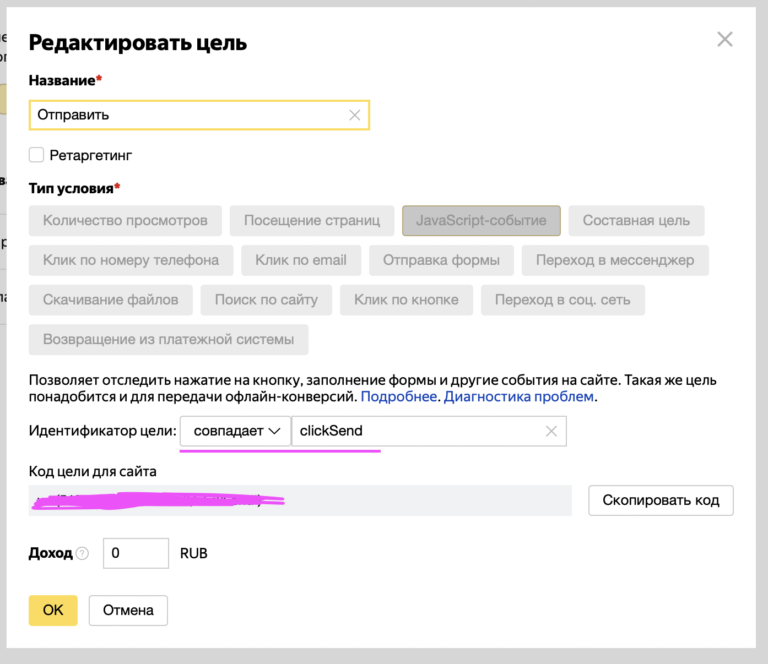Select Составная цель condition type

636,220
